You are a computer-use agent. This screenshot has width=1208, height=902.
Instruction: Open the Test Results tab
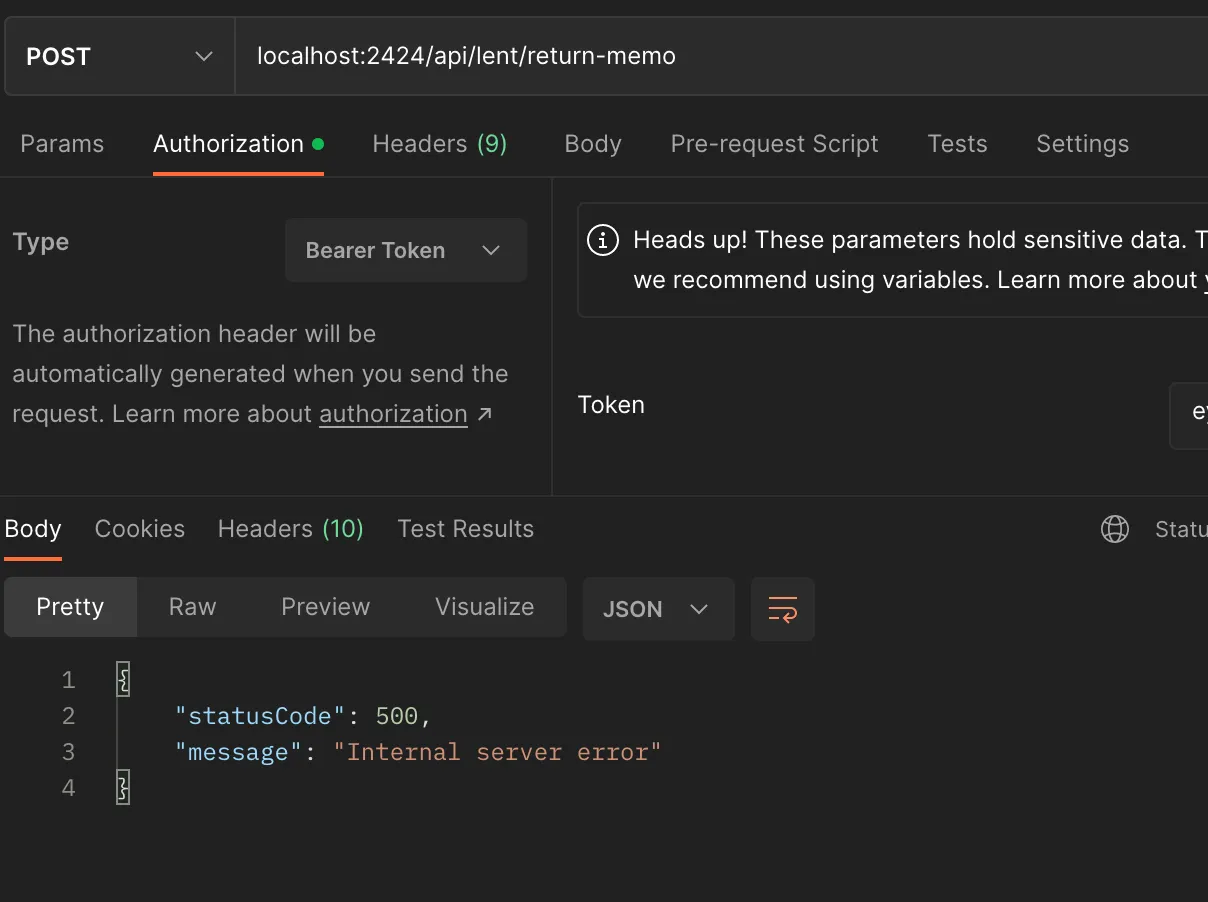click(465, 529)
